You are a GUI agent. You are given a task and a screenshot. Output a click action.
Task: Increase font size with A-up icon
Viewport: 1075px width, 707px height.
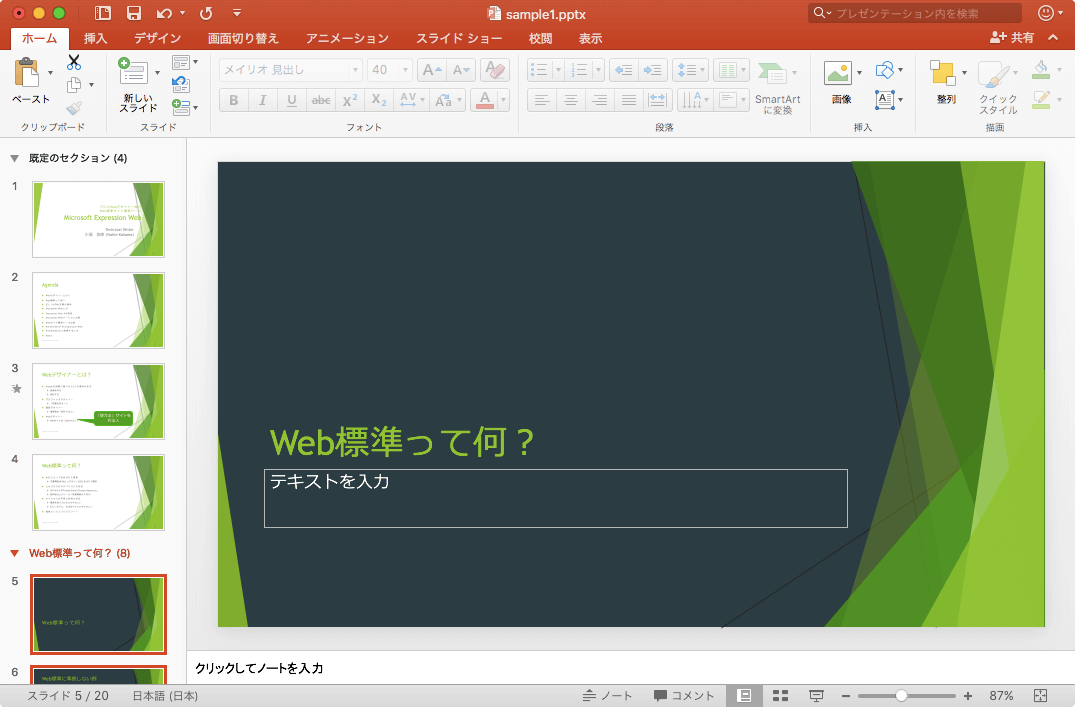(432, 70)
